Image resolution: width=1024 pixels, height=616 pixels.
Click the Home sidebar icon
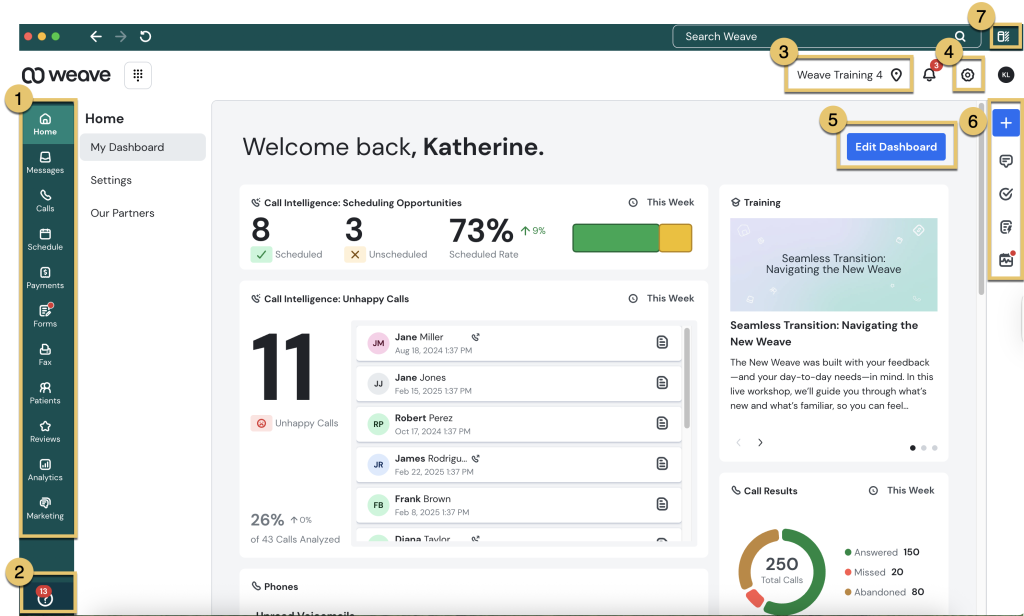pyautogui.click(x=45, y=123)
